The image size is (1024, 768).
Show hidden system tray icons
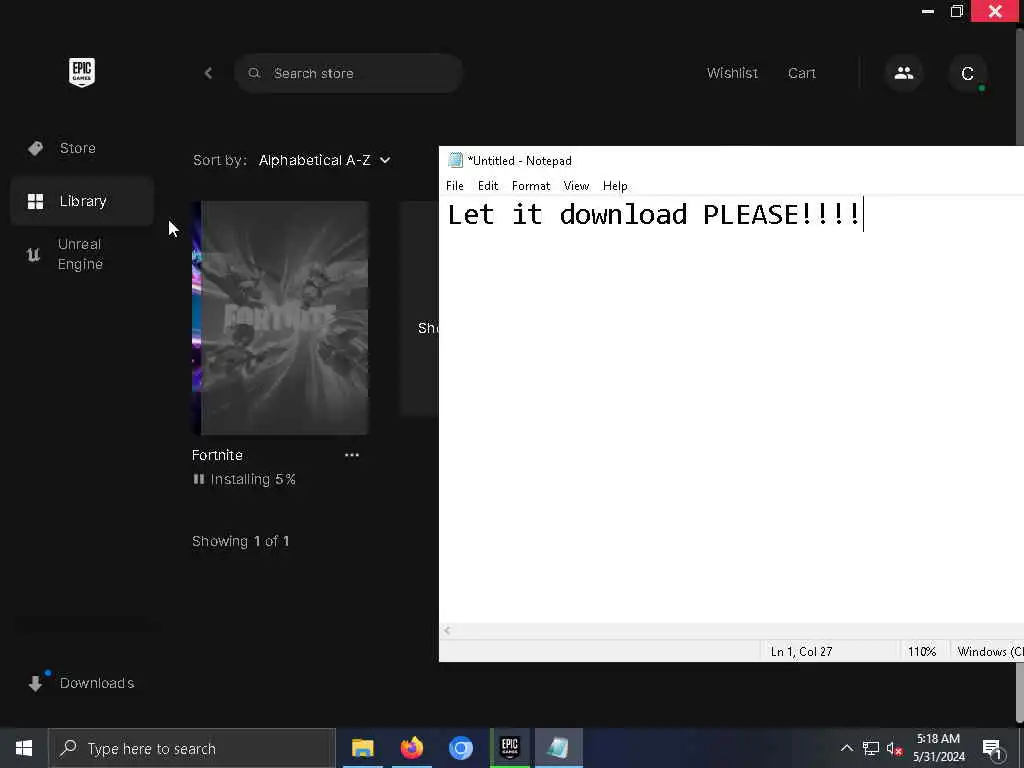click(x=846, y=748)
